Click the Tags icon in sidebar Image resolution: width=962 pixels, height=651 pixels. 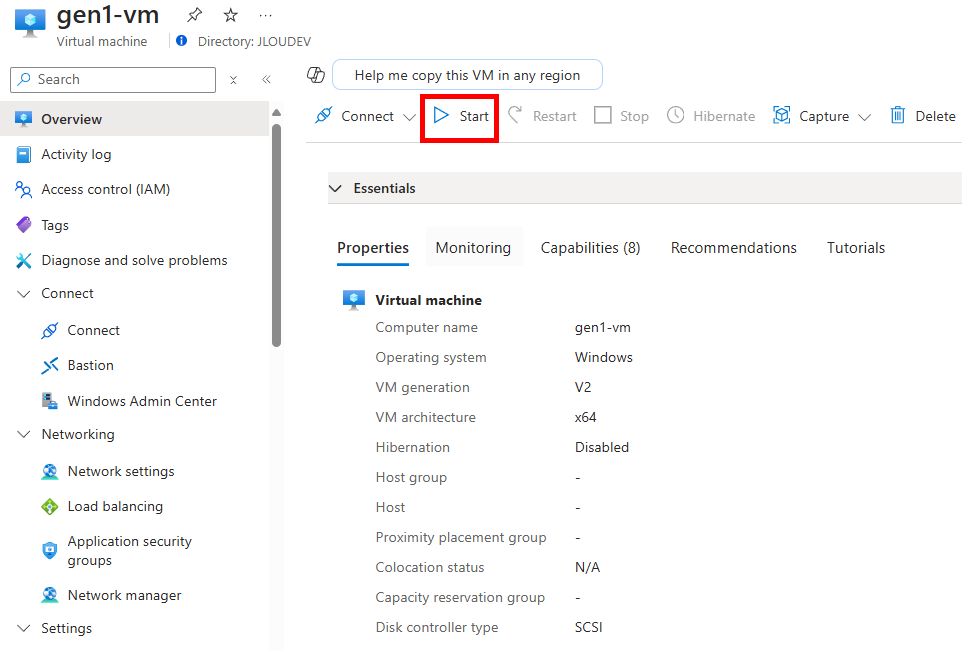tap(23, 225)
